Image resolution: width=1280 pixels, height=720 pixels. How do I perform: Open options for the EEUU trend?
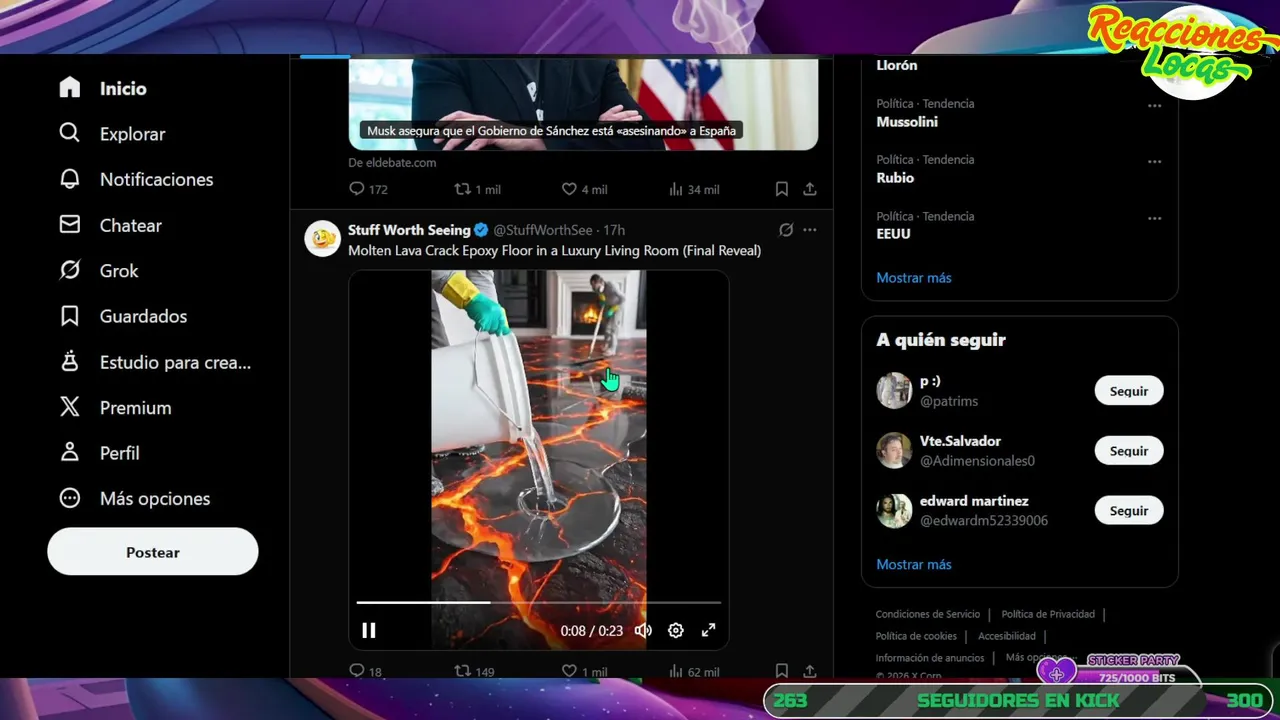[x=1155, y=218]
